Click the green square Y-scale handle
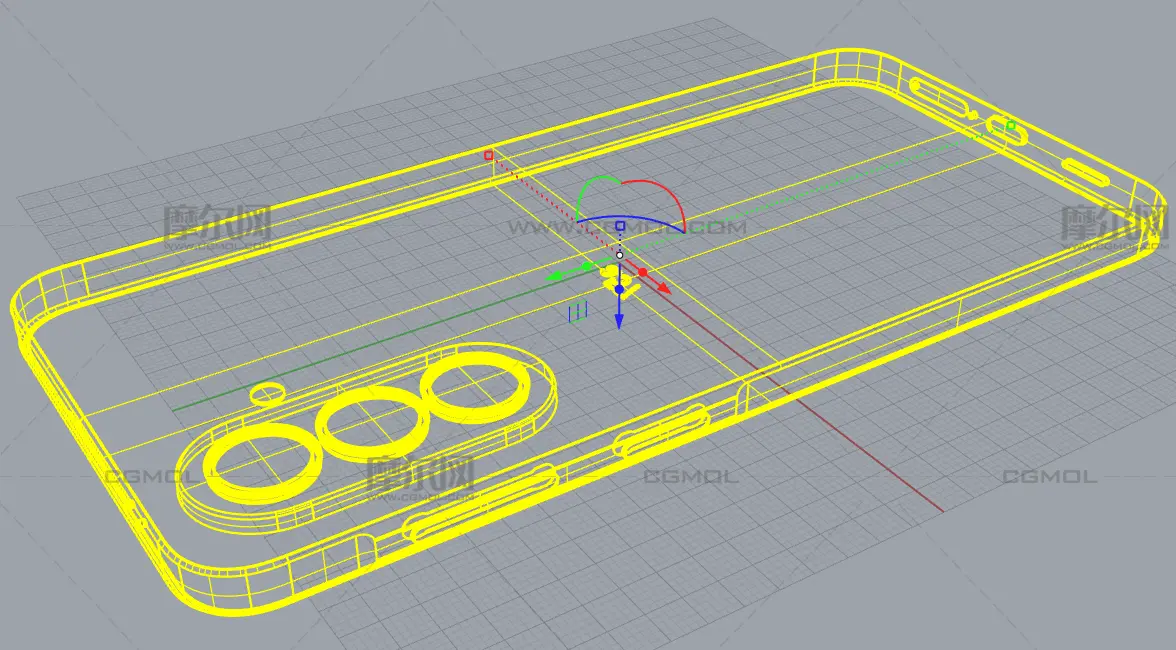The width and height of the screenshot is (1176, 650). (x=1011, y=126)
